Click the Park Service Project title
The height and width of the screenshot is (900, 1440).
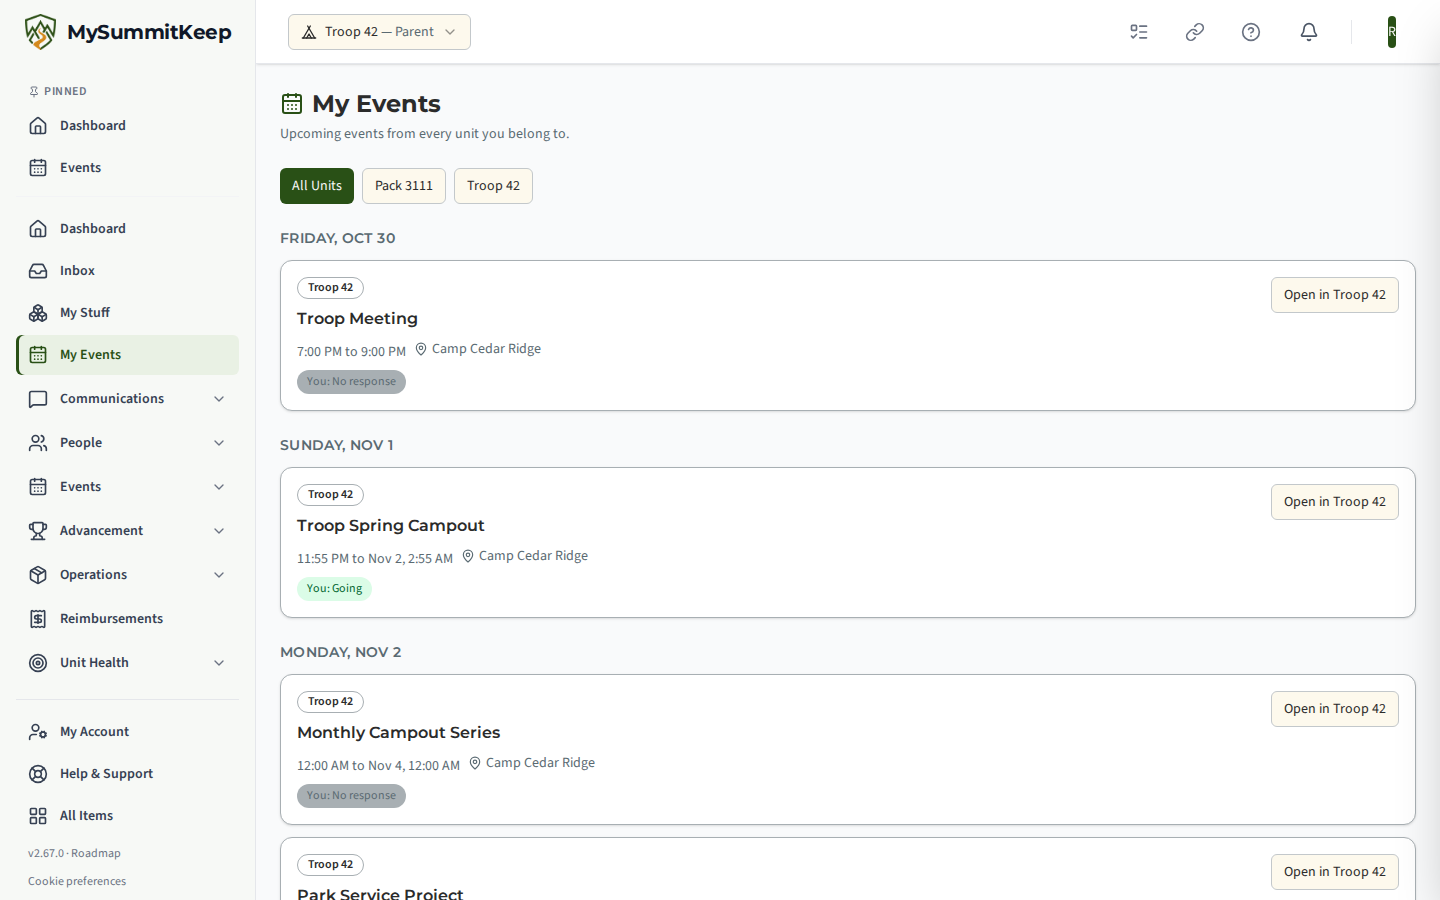[x=380, y=893]
